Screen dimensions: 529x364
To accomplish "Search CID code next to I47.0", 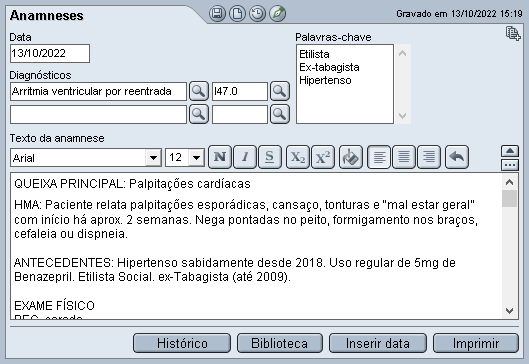I will [279, 91].
